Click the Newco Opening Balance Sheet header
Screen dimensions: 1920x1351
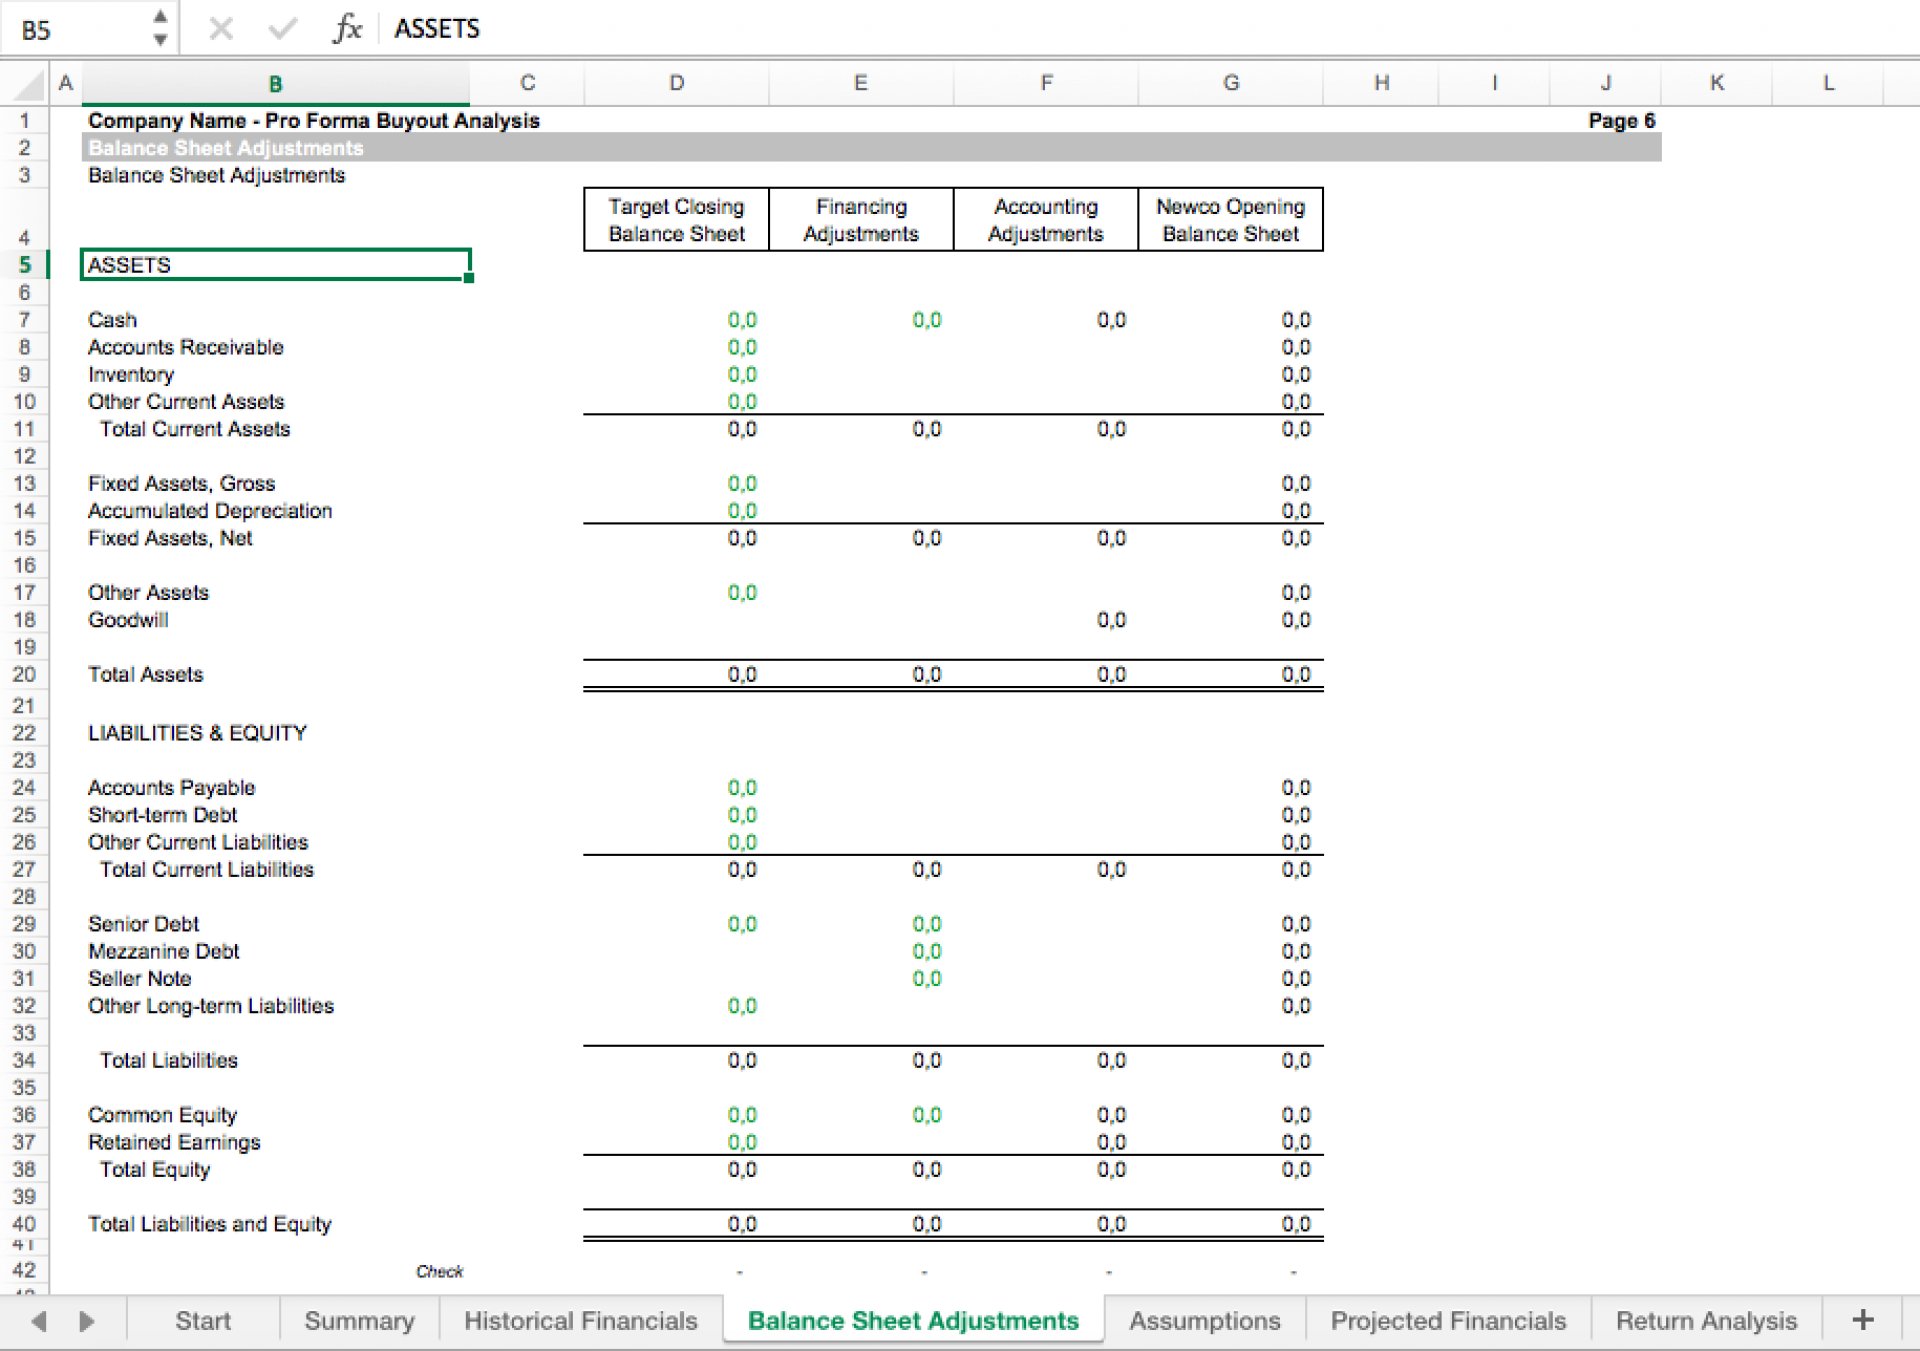tap(1230, 220)
